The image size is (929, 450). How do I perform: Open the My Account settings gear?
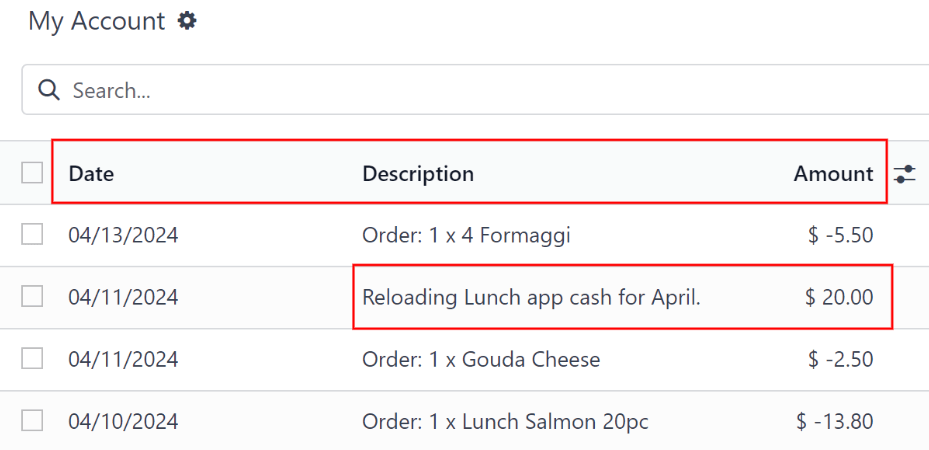click(187, 20)
